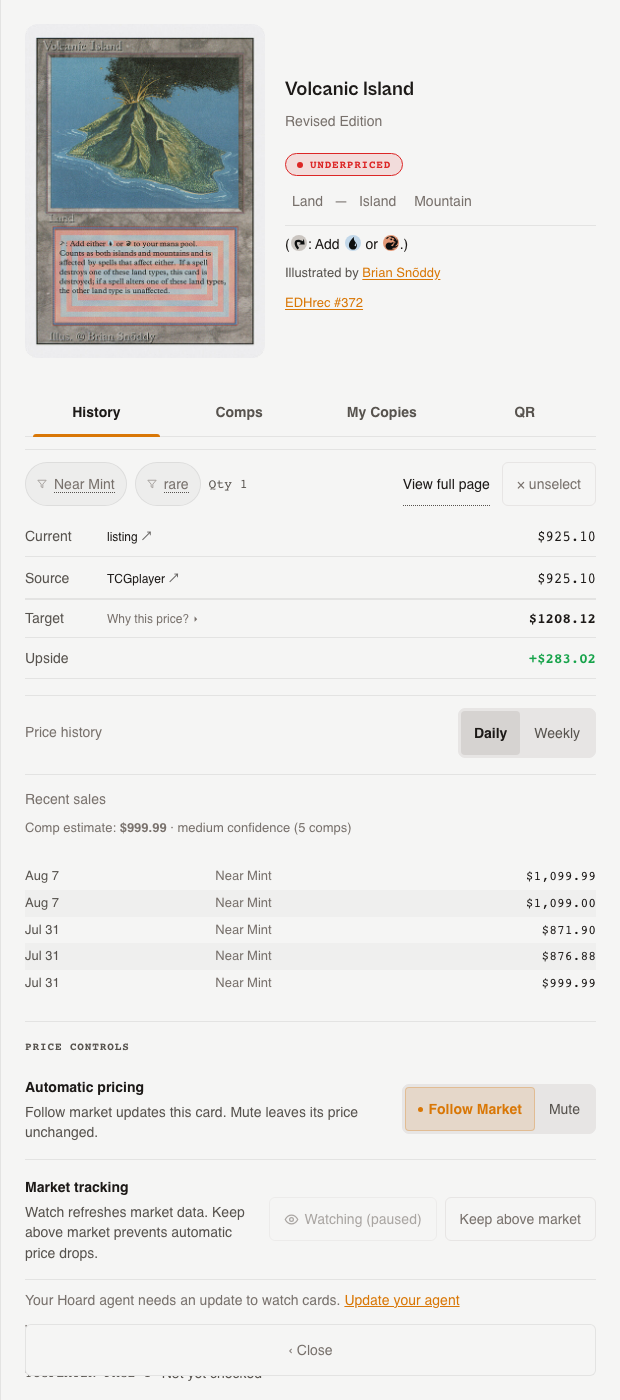
Task: Select the $876.88 Jul 31 sale row
Action: [310, 956]
